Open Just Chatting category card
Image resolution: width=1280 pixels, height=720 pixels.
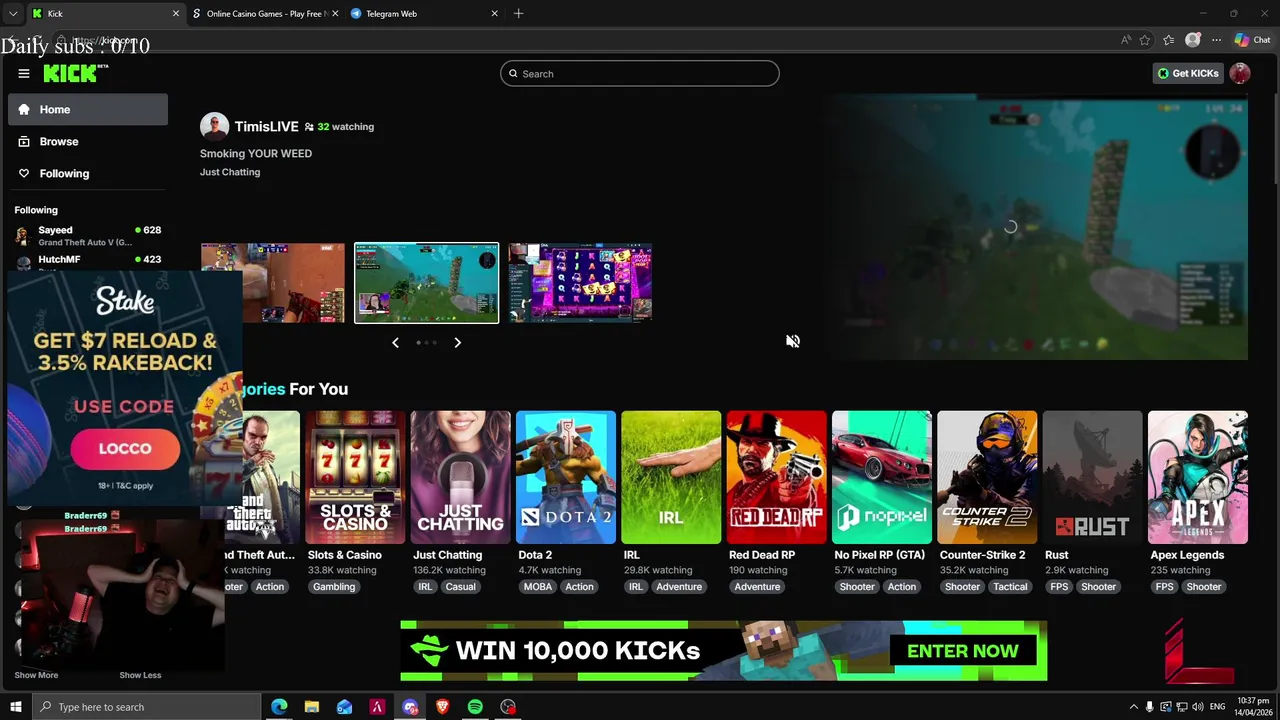(x=460, y=477)
